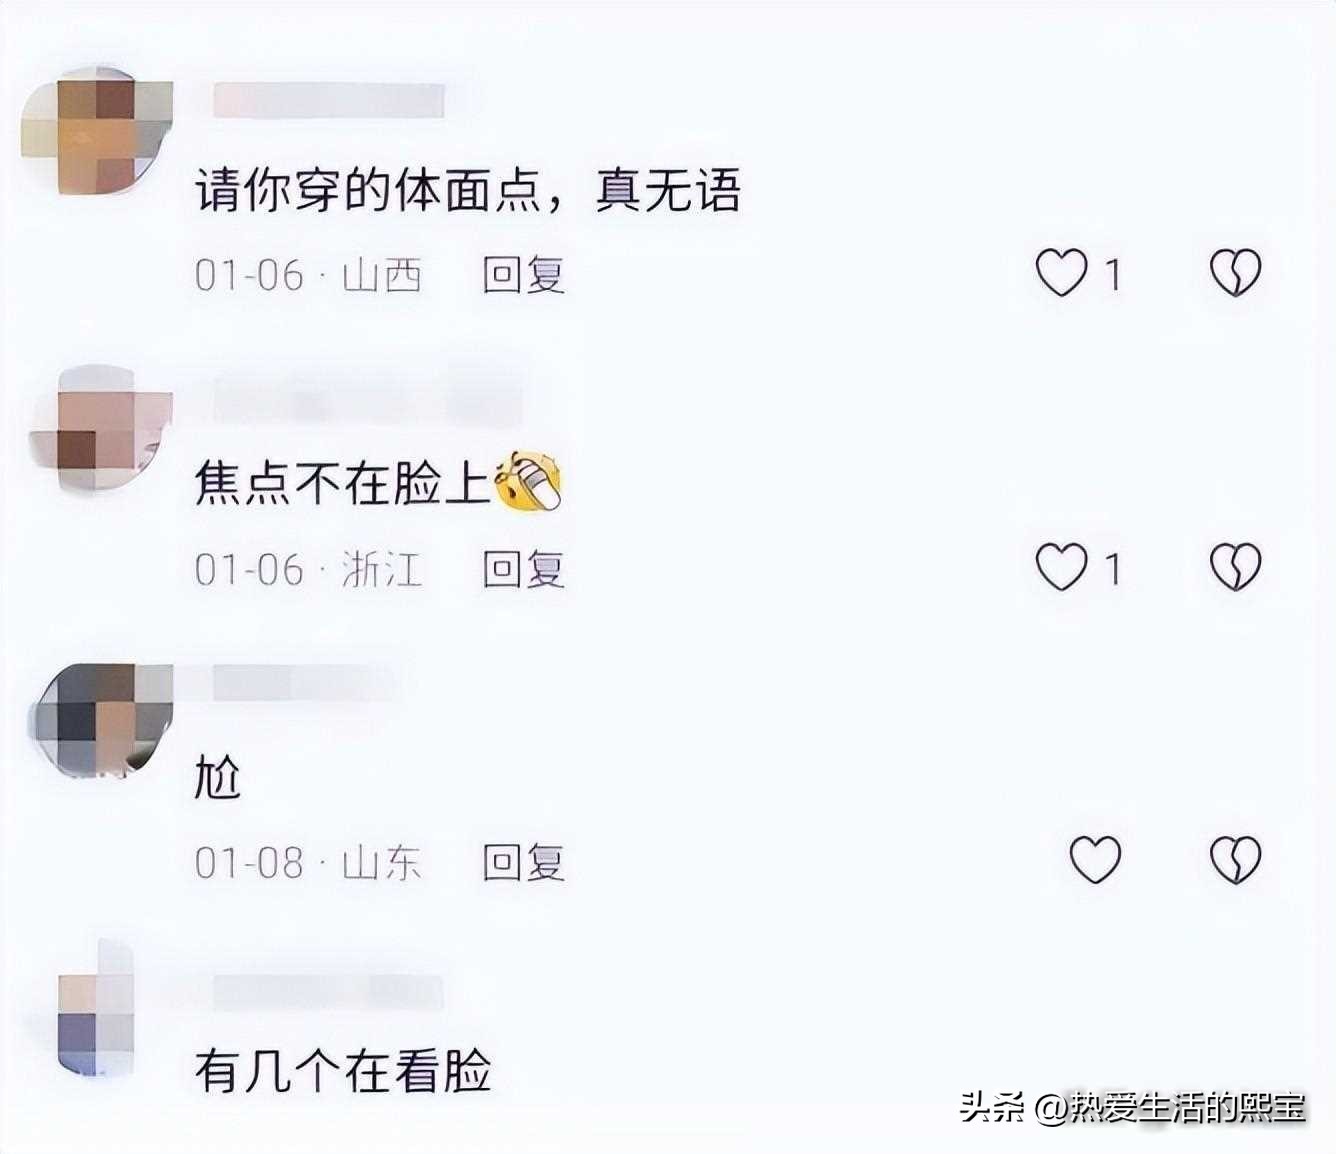This screenshot has height=1154, width=1336.
Task: Reply to the 请你穿的体面点 comment
Action: point(524,274)
